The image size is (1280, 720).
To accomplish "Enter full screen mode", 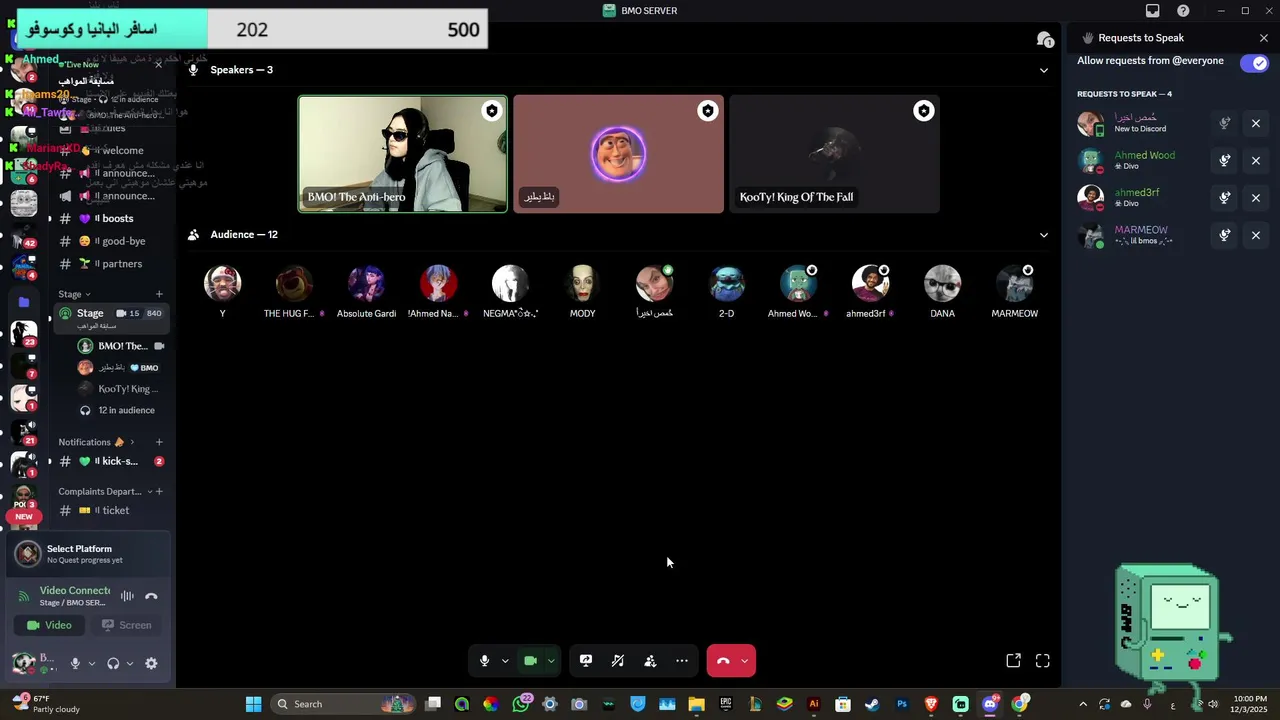I will (1043, 661).
